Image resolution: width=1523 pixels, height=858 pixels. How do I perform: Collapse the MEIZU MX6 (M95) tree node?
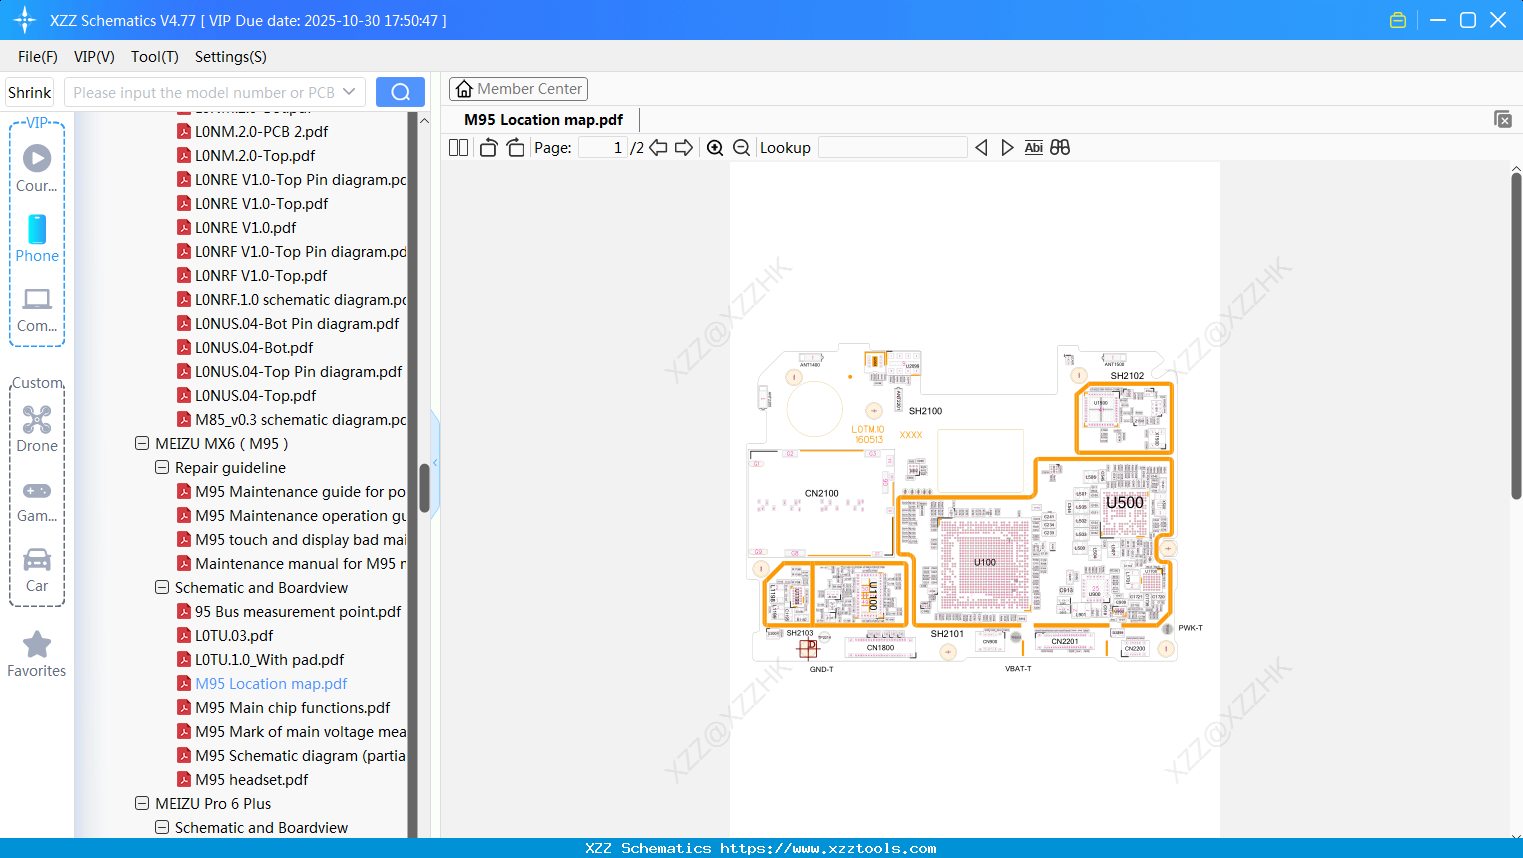[x=141, y=443]
